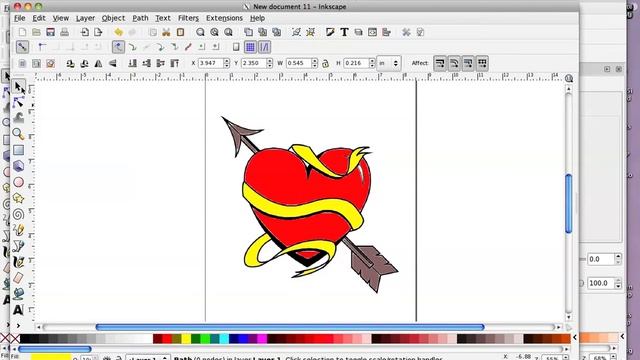640x360 pixels.
Task: Select the Rectangle tool
Action: click(x=18, y=150)
